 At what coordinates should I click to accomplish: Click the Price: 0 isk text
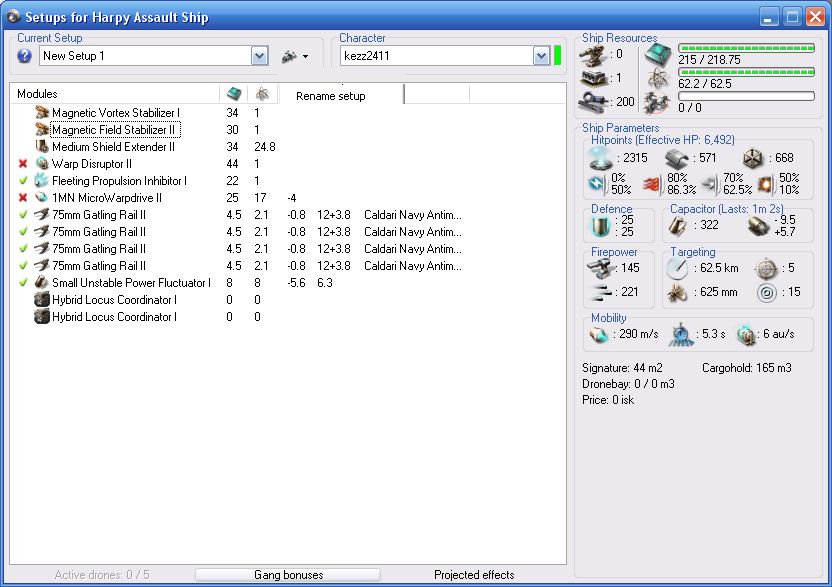[608, 400]
